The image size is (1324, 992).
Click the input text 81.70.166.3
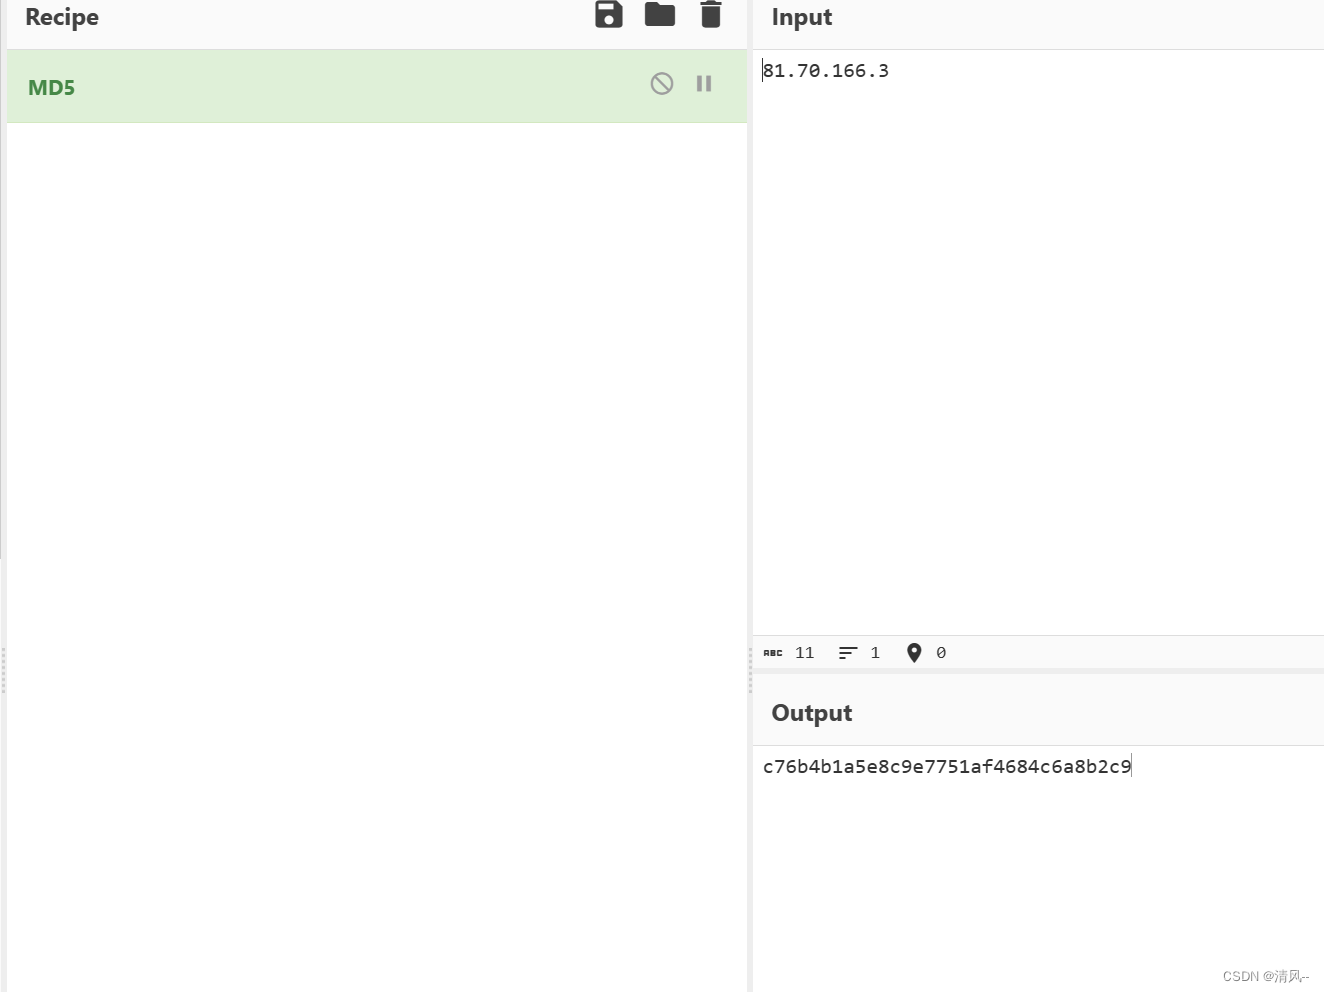pyautogui.click(x=826, y=71)
